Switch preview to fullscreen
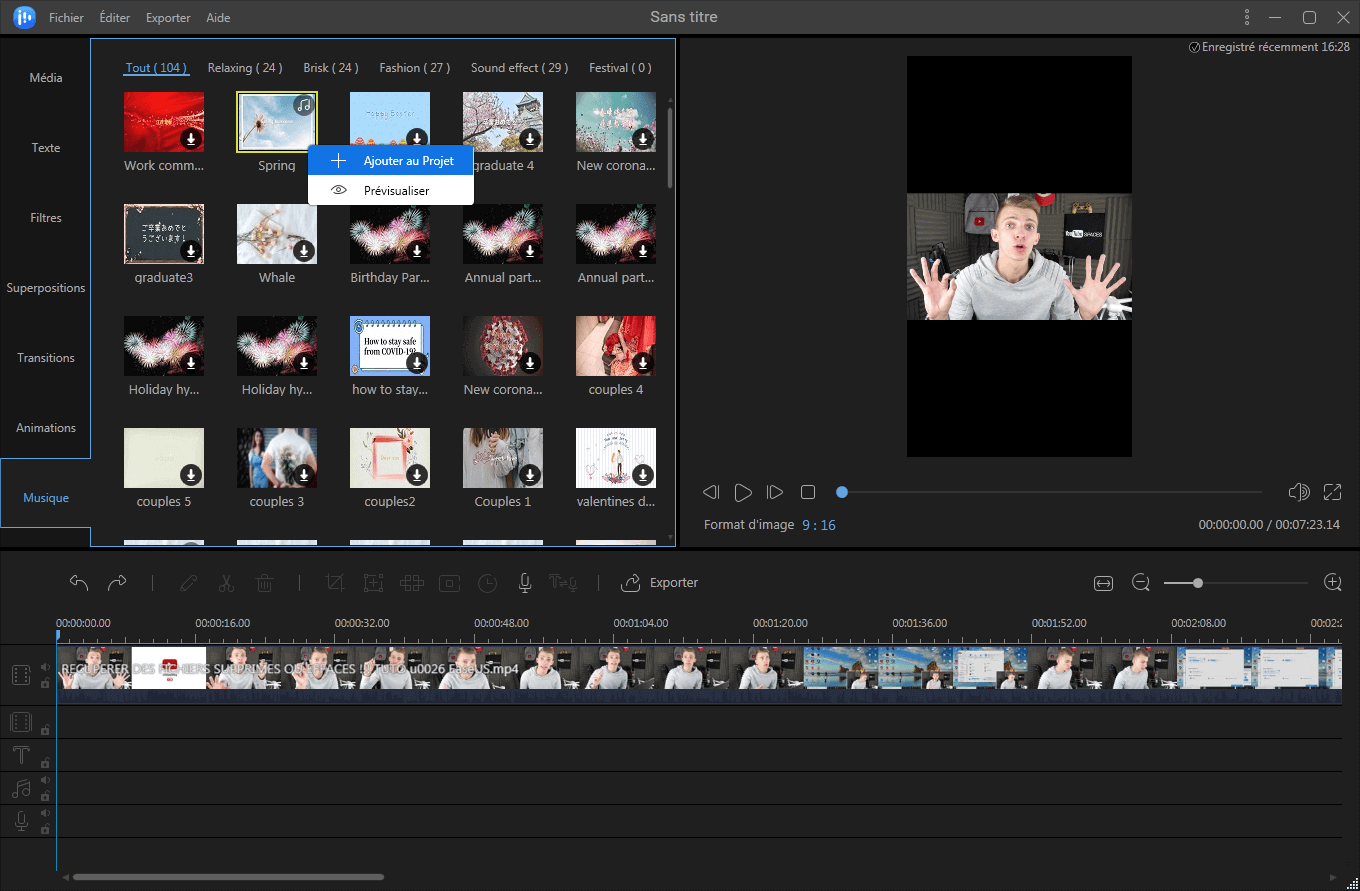 point(1332,492)
